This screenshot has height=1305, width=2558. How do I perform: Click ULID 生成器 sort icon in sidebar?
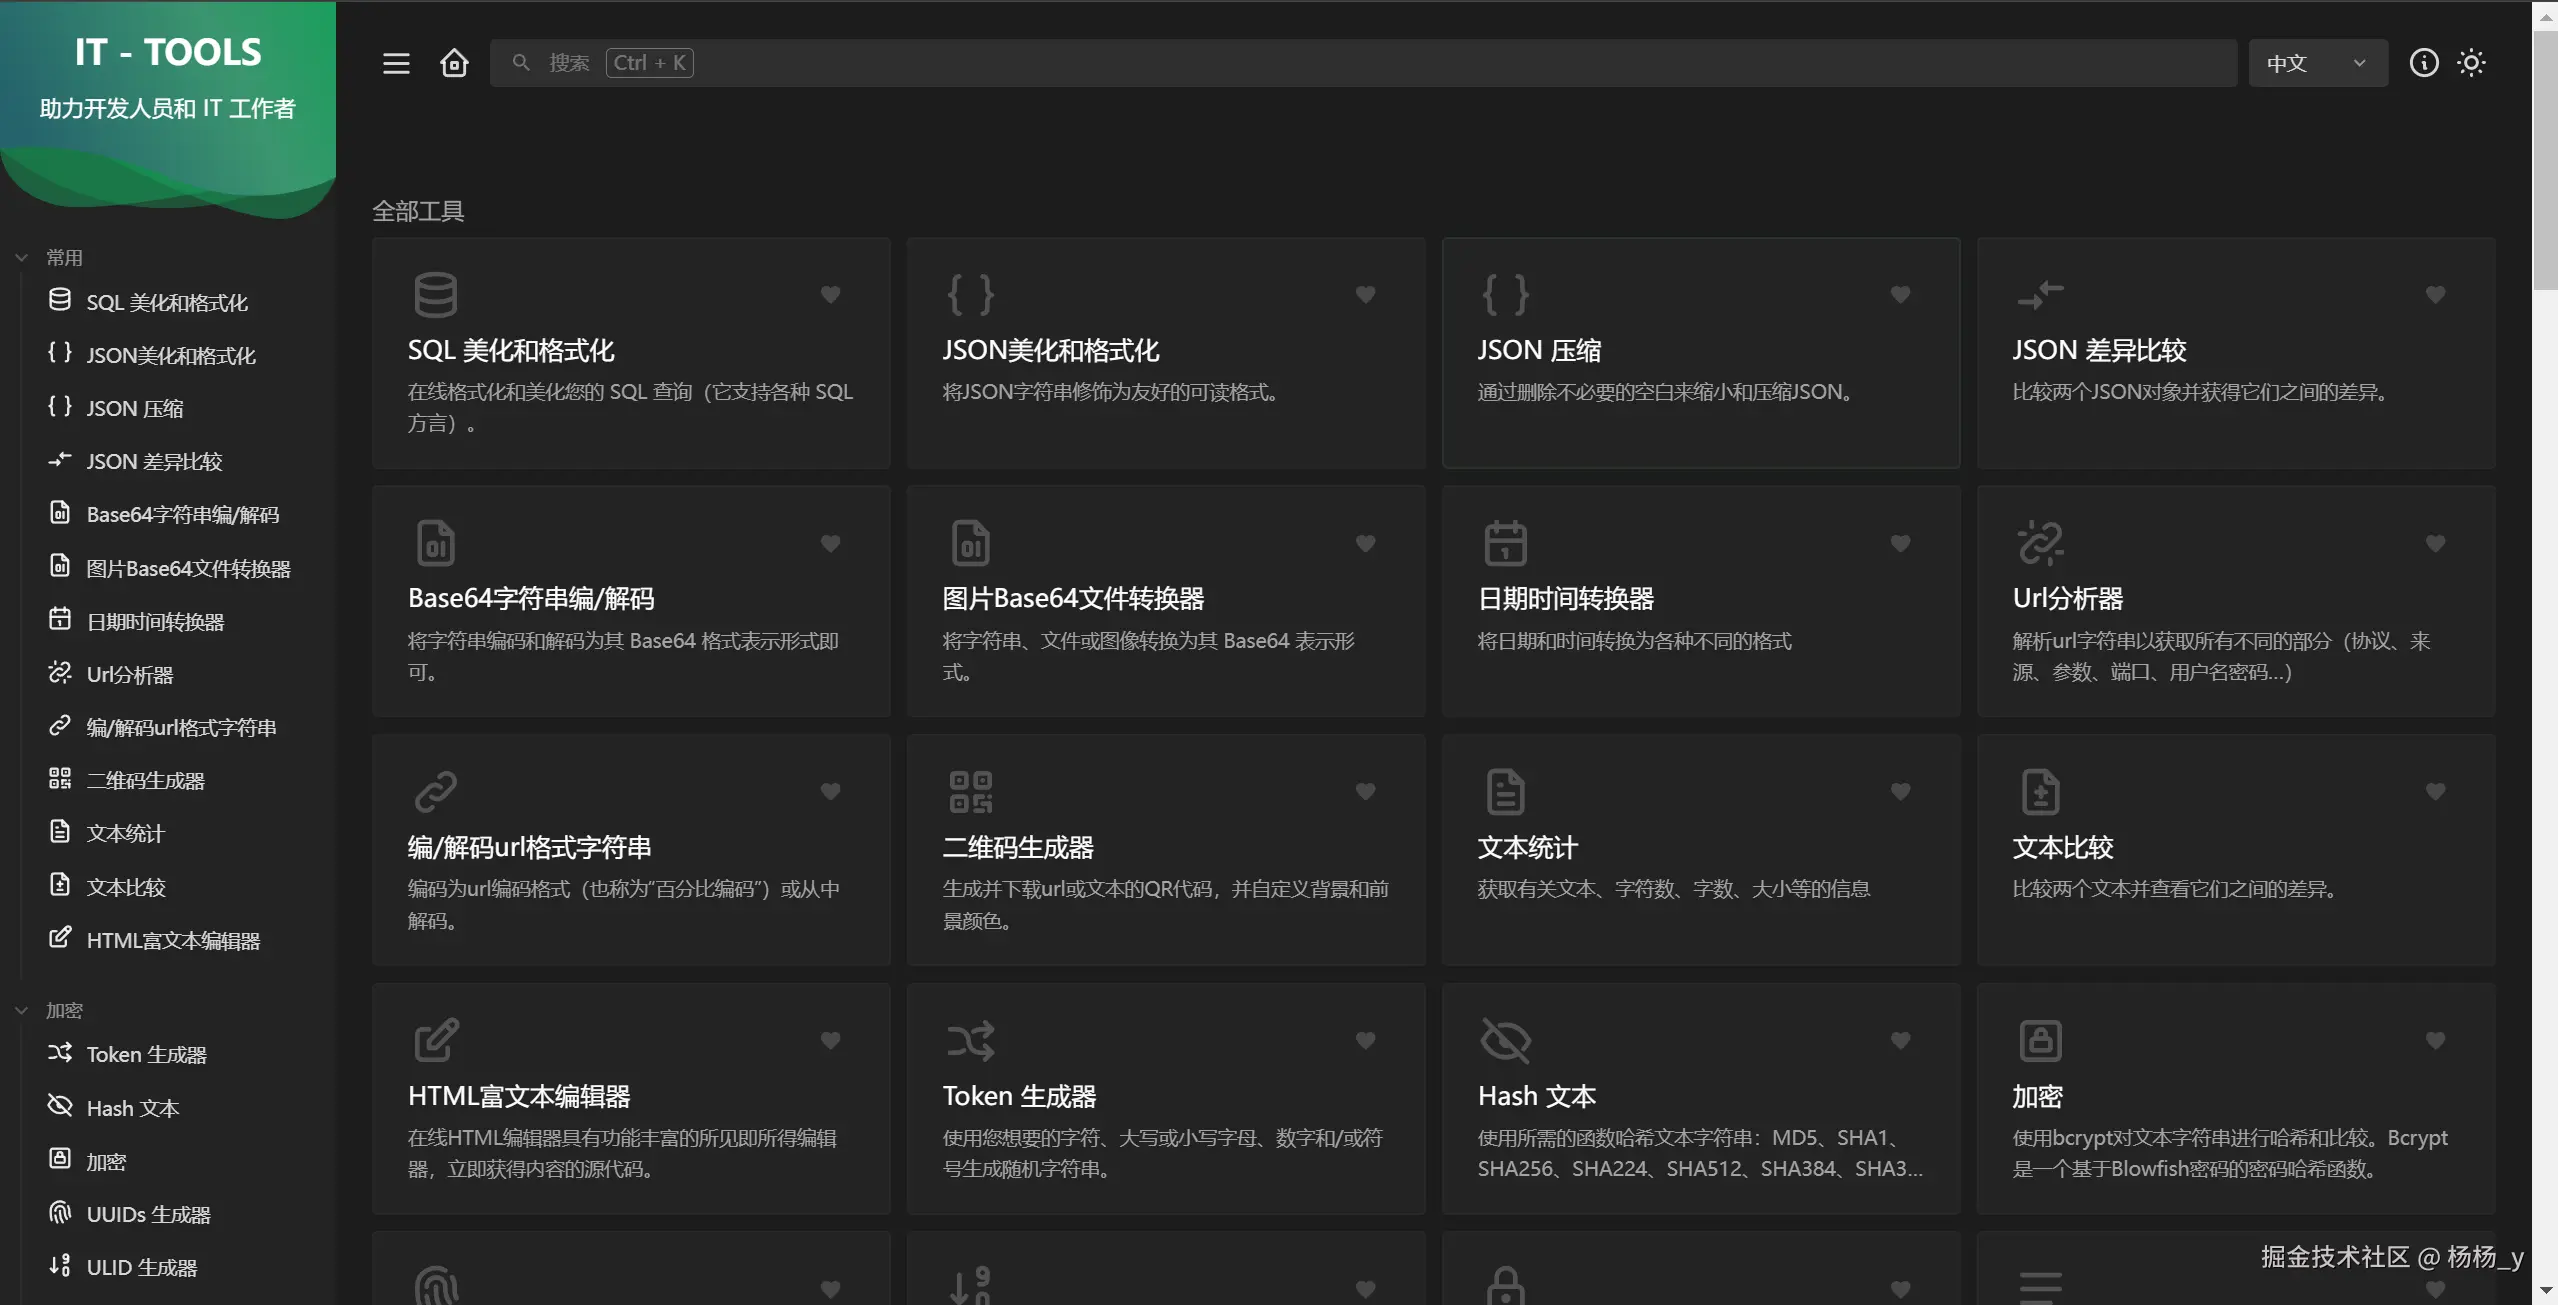click(60, 1266)
